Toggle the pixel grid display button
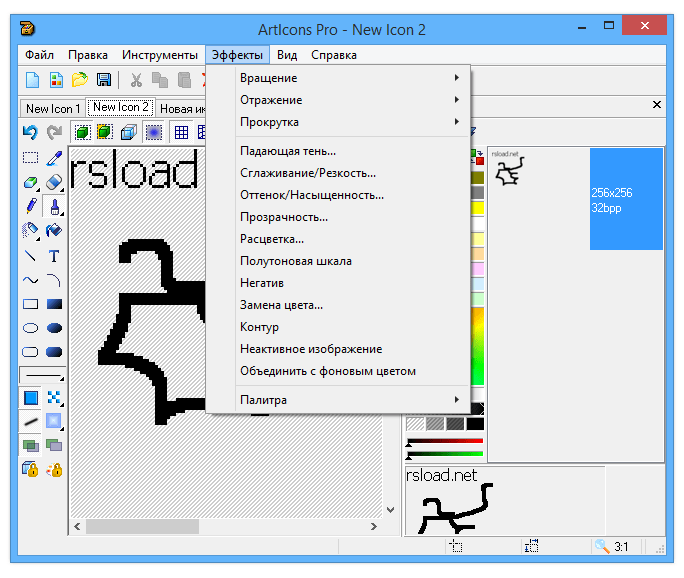This screenshot has width=684, height=578. point(181,132)
